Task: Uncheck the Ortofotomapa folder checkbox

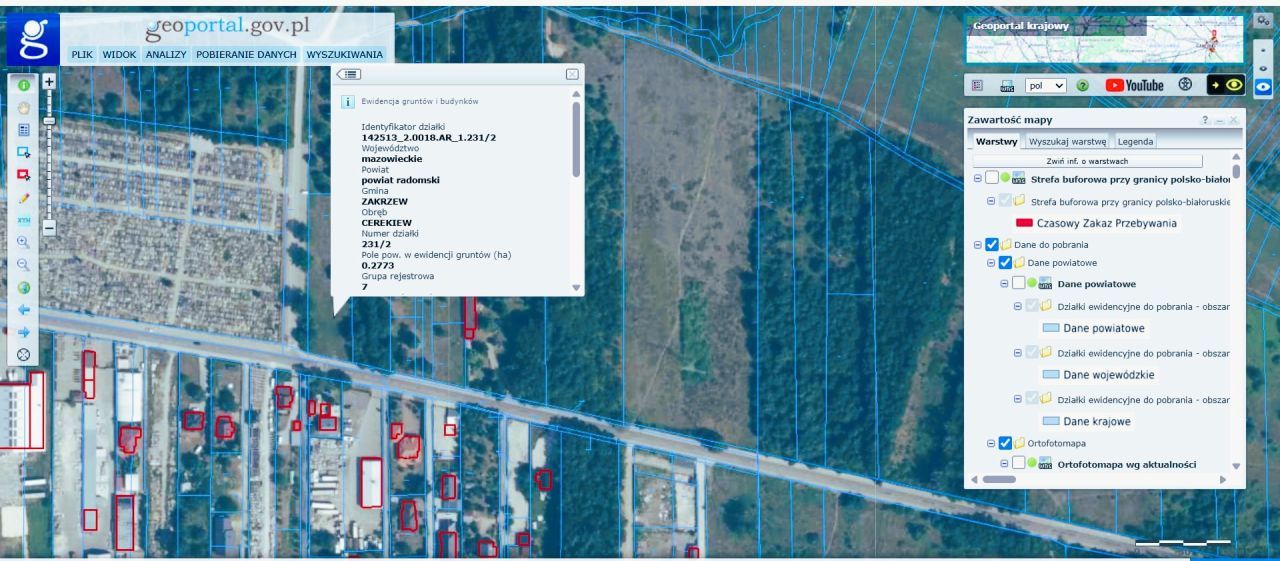Action: pos(1005,443)
